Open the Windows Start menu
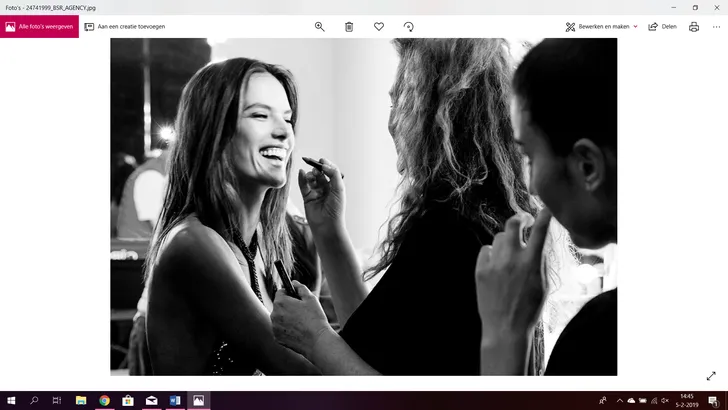 pos(11,400)
